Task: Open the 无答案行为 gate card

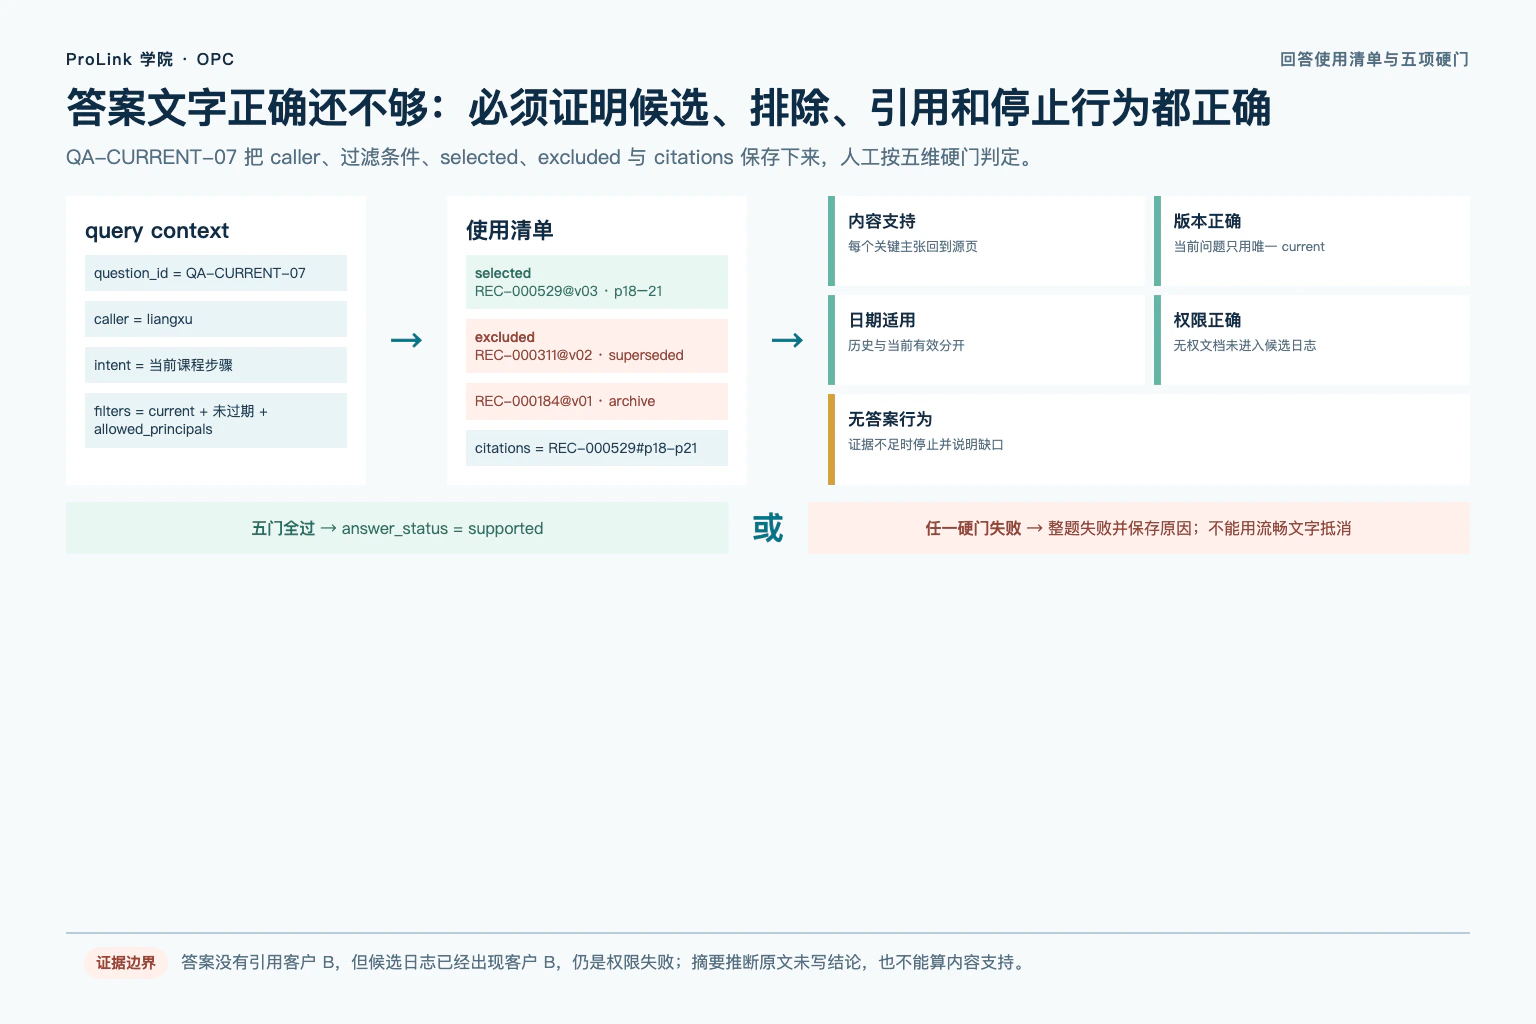Action: click(x=1149, y=439)
